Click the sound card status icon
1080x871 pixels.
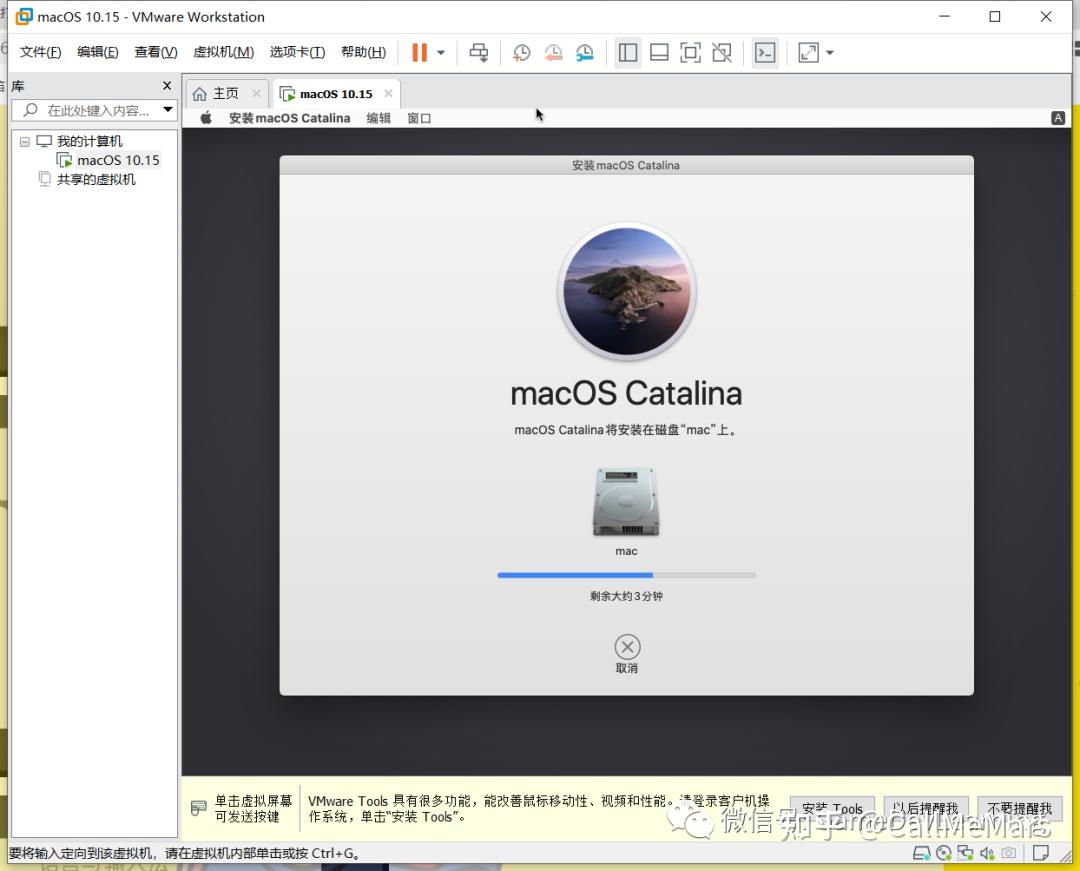[x=987, y=854]
